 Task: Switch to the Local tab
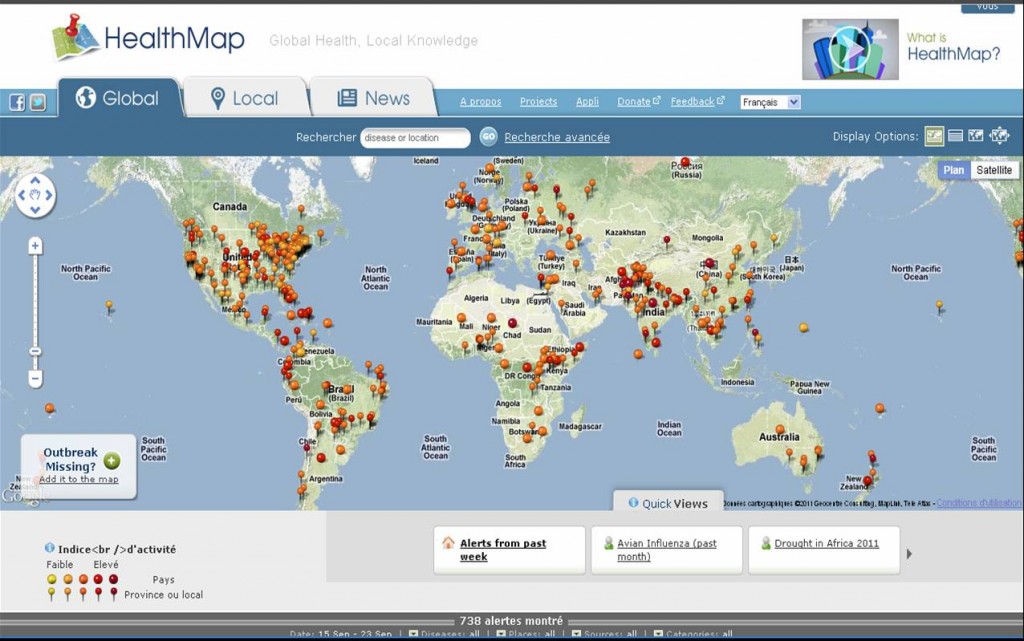246,97
